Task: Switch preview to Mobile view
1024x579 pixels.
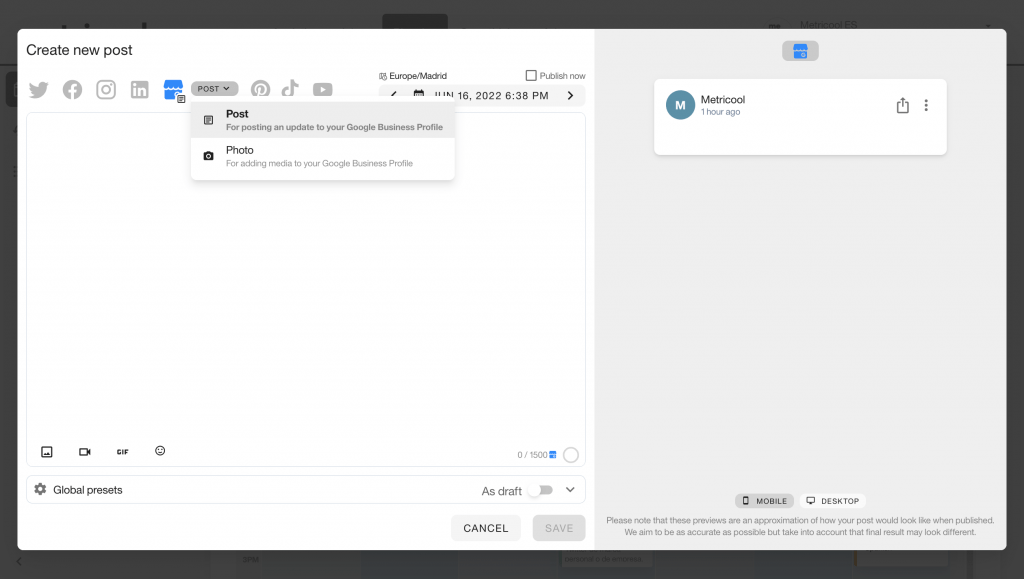Action: pos(765,501)
